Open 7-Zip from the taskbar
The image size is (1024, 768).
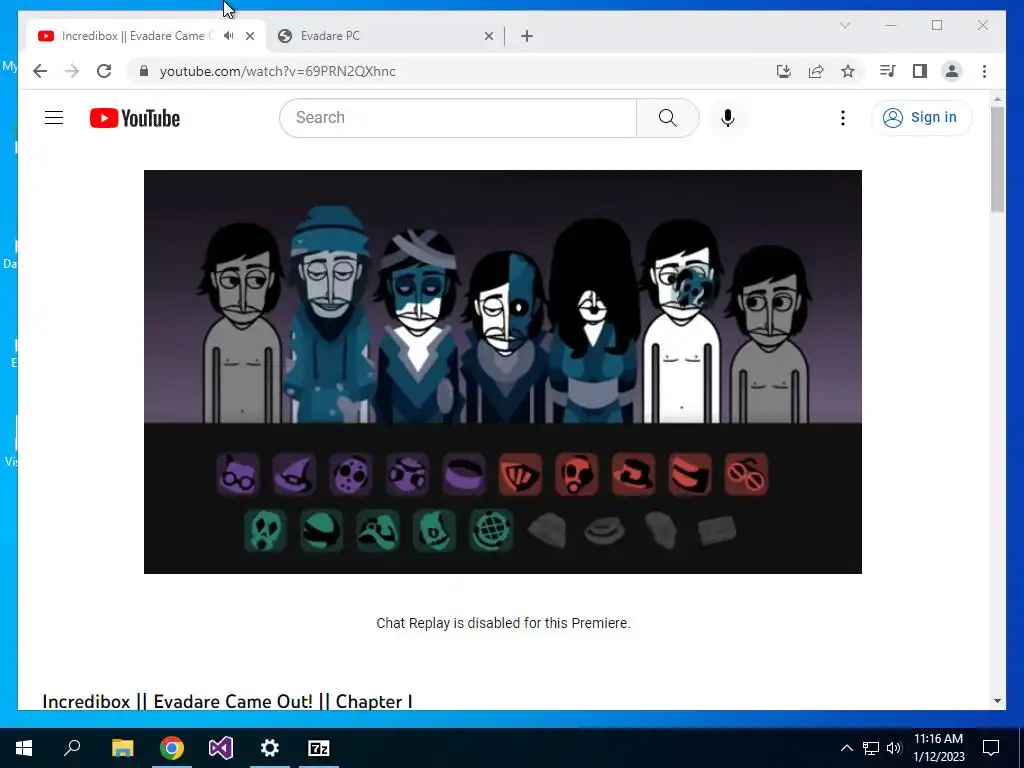pyautogui.click(x=319, y=748)
